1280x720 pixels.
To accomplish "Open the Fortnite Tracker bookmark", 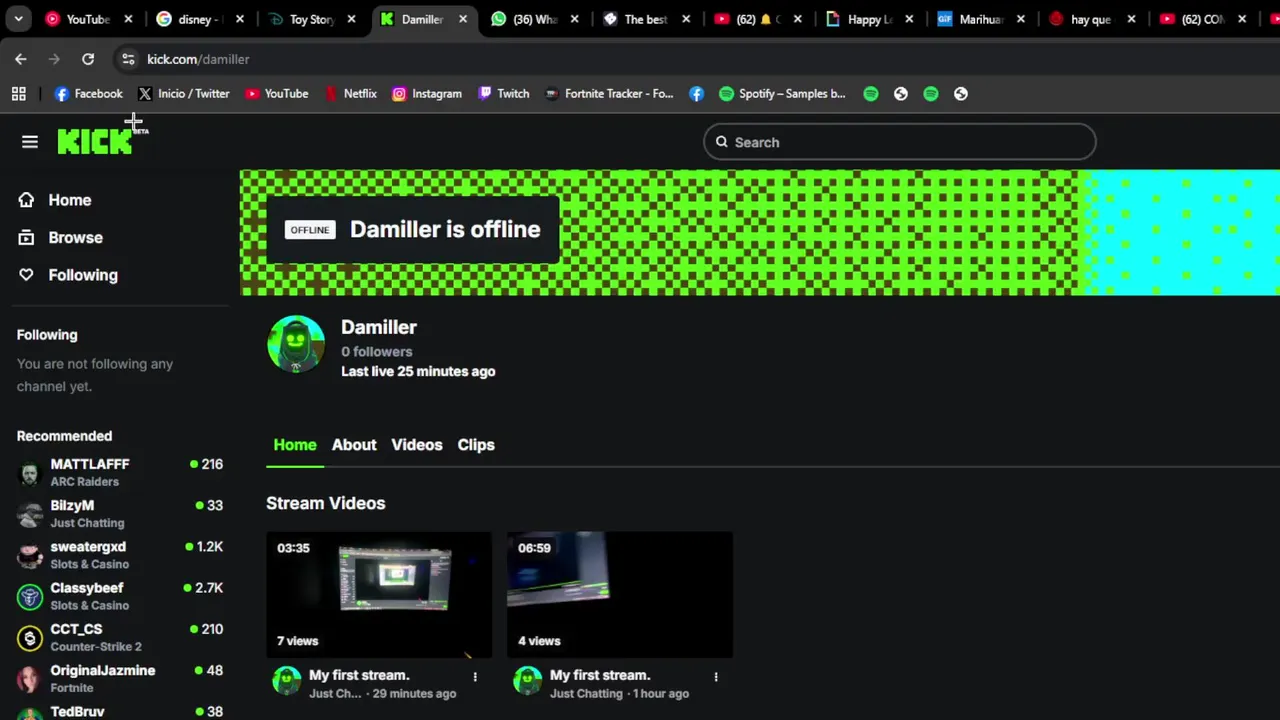I will click(609, 94).
